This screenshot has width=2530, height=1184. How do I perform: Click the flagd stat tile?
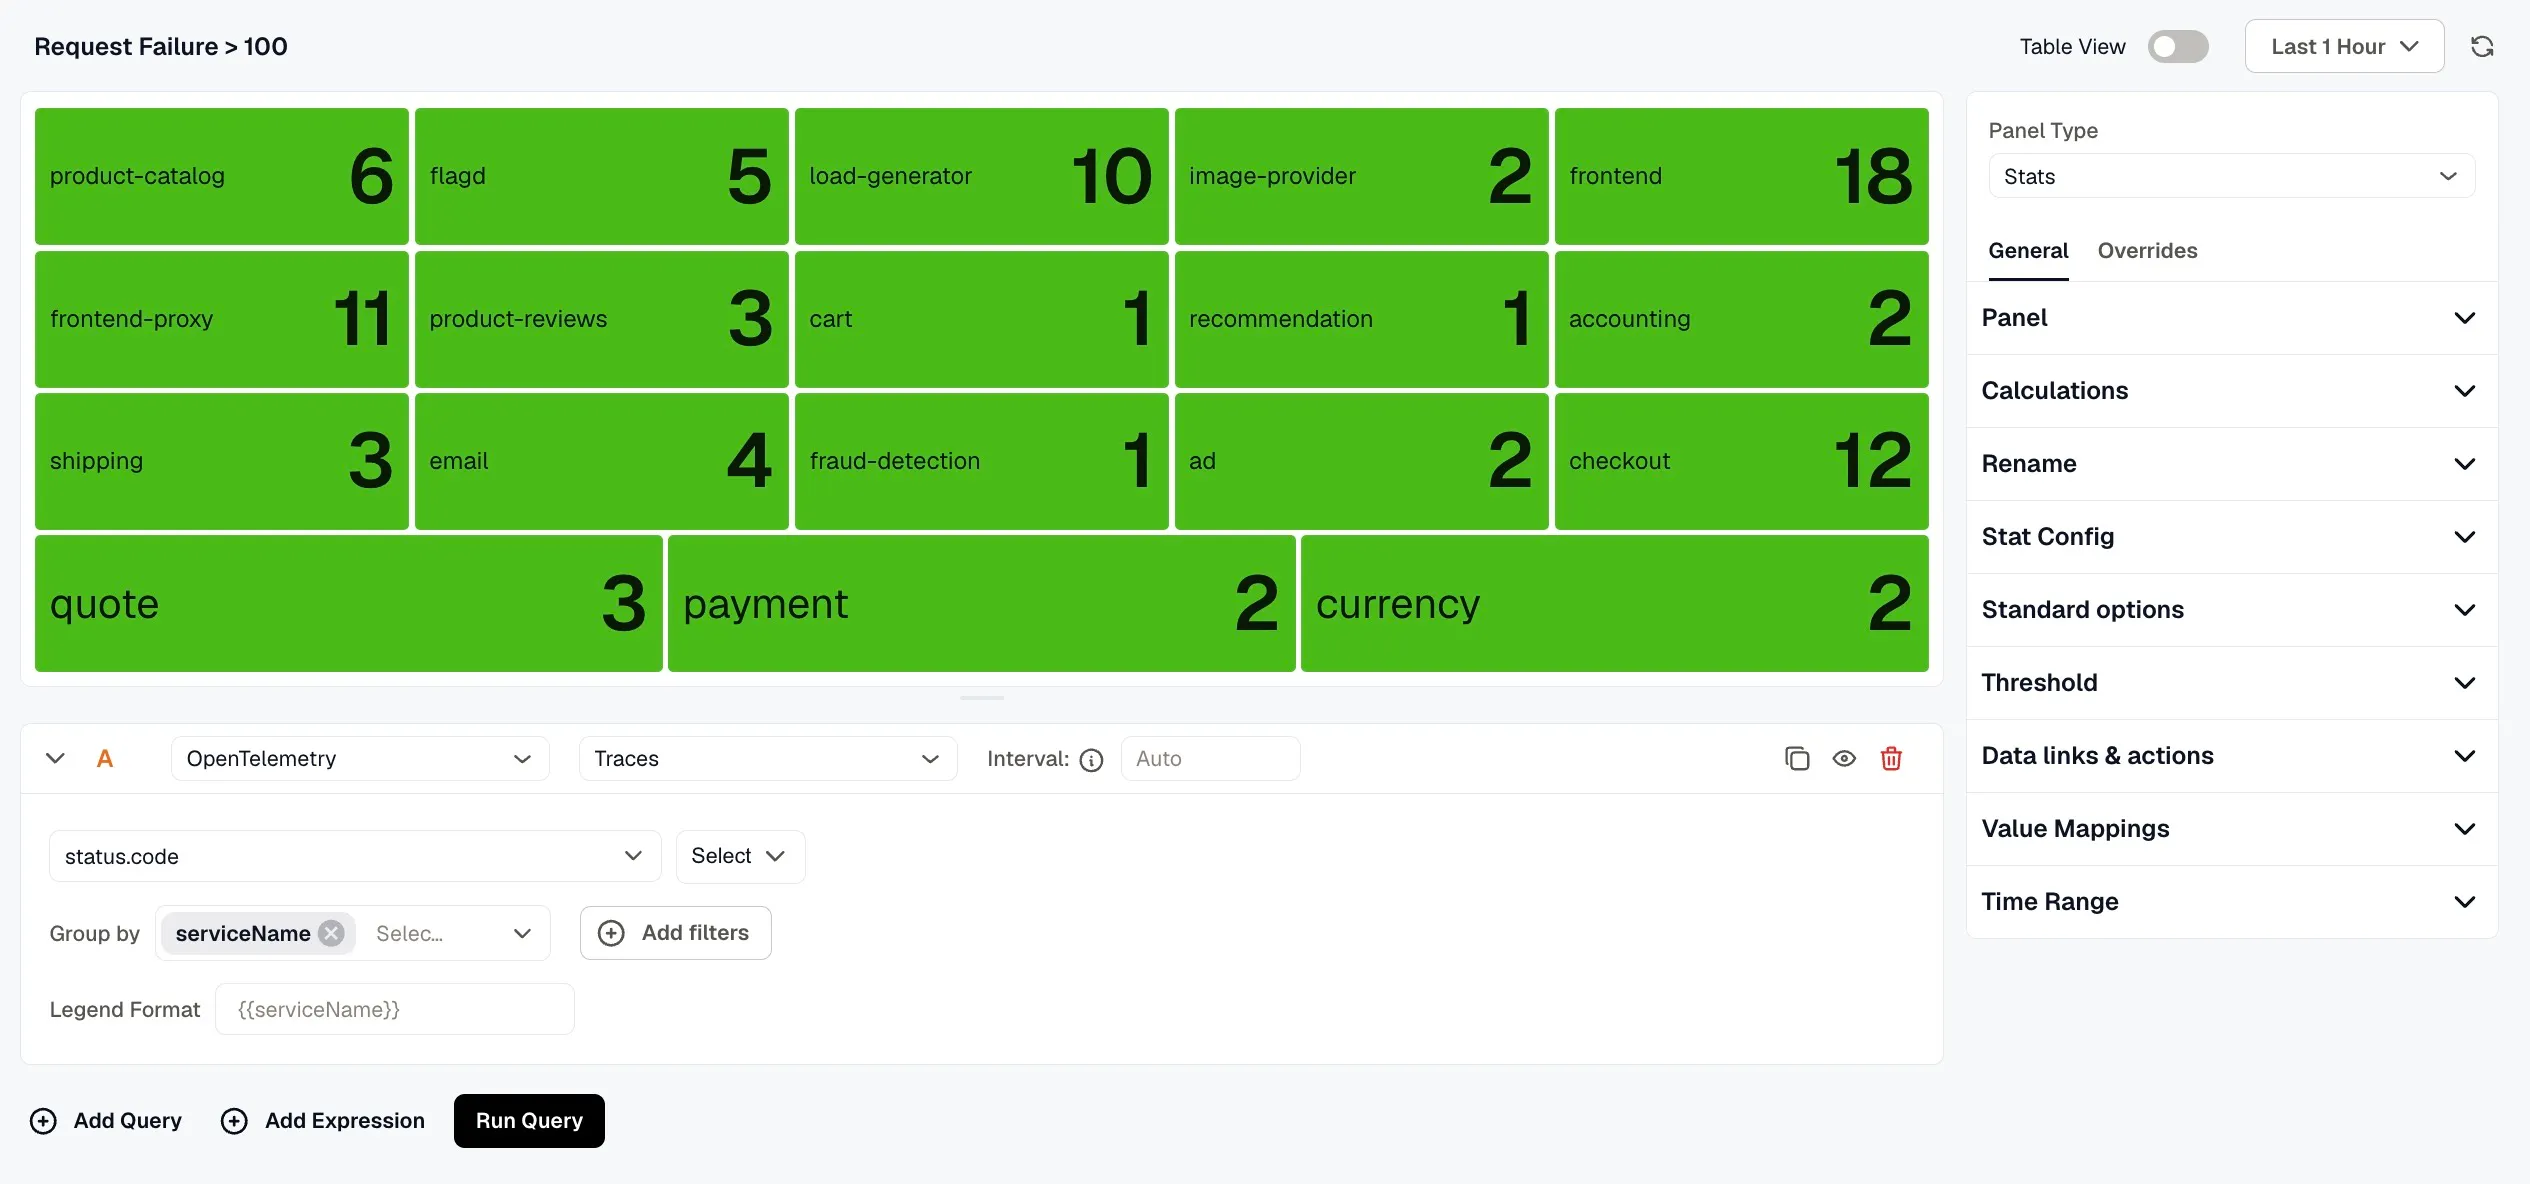click(601, 176)
